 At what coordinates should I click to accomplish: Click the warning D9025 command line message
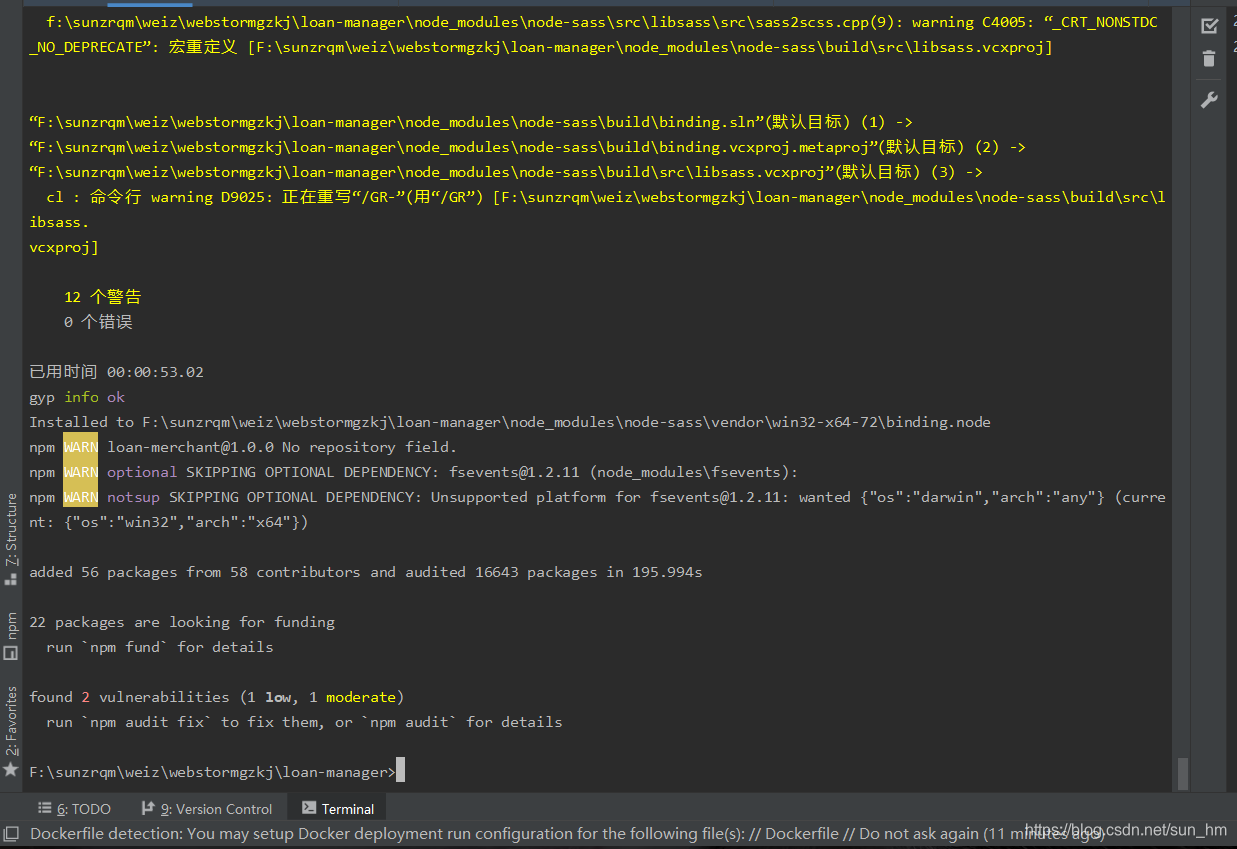tap(597, 222)
